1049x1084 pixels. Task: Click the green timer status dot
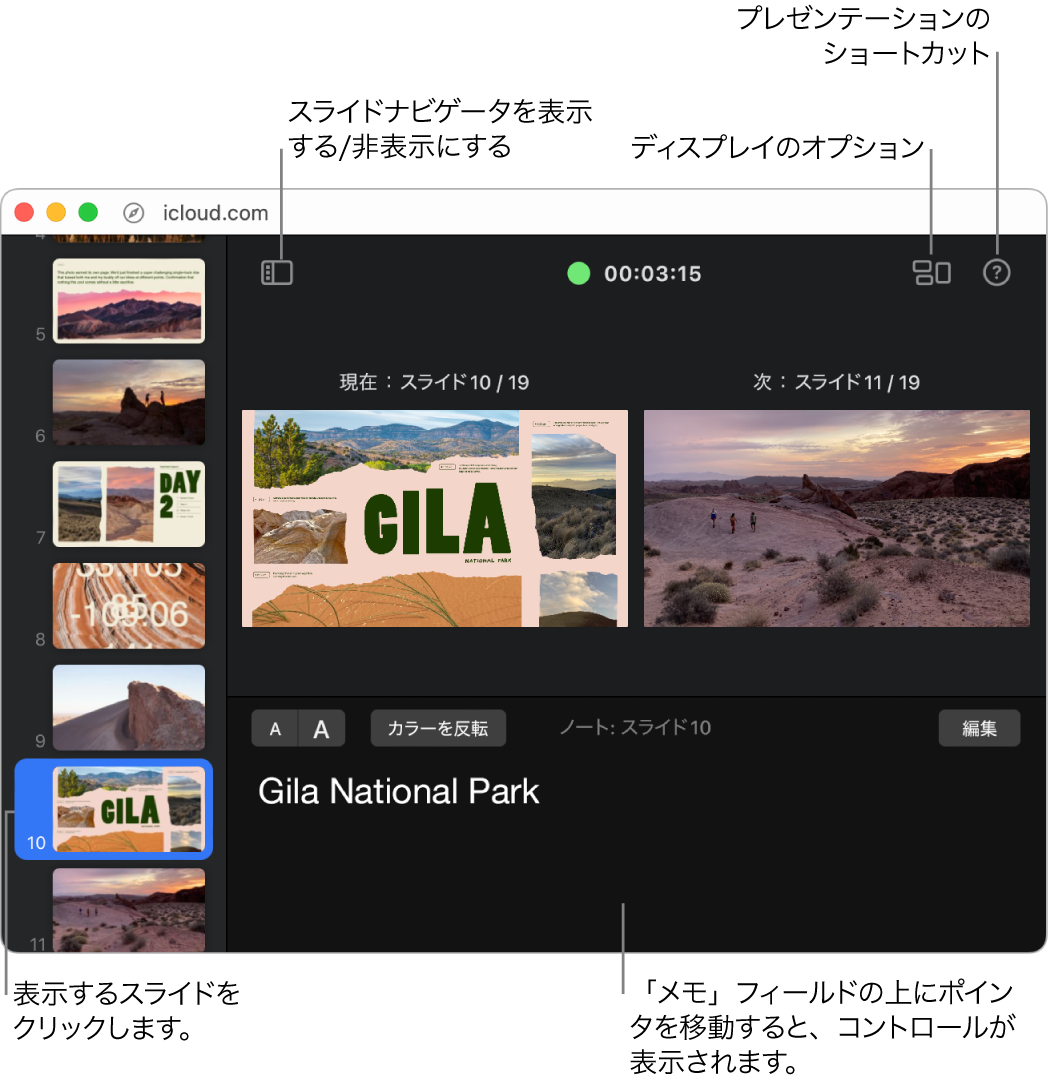pyautogui.click(x=578, y=273)
